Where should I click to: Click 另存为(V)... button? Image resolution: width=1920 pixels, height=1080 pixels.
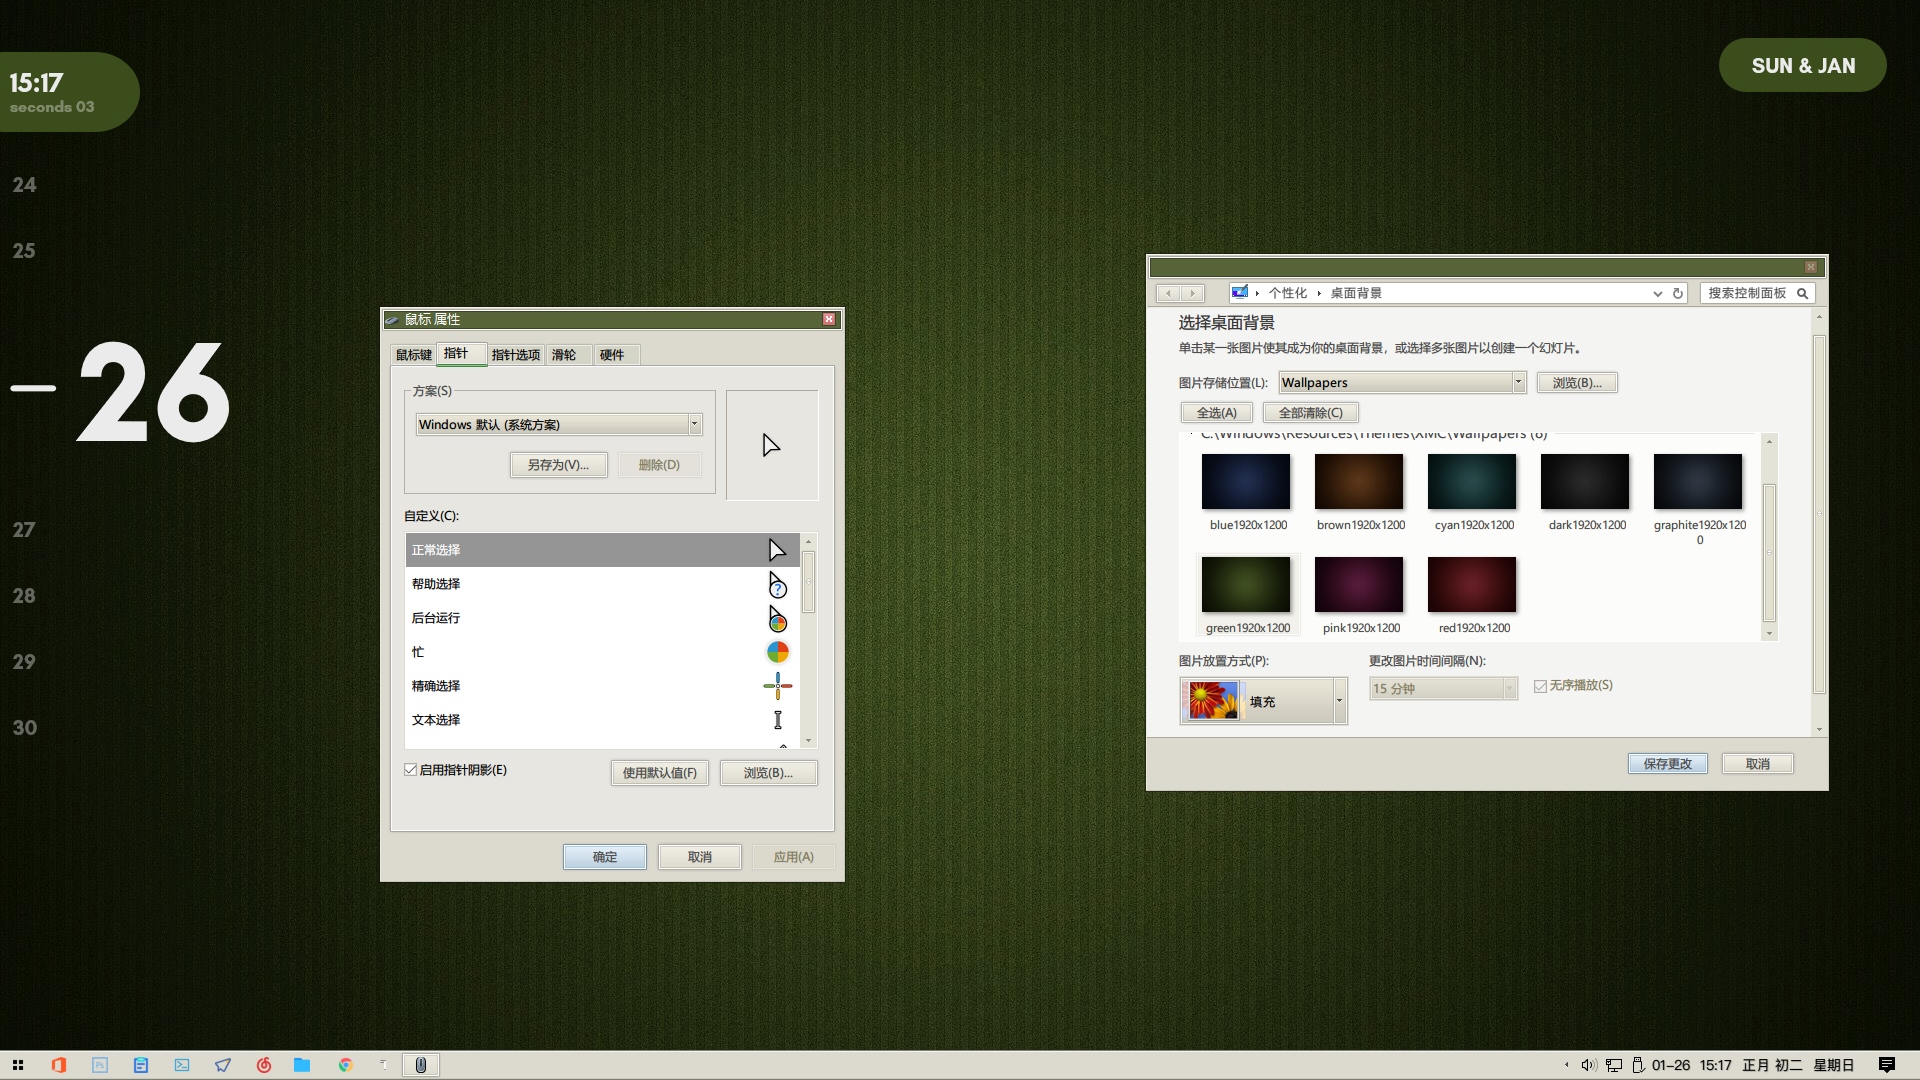pyautogui.click(x=558, y=465)
